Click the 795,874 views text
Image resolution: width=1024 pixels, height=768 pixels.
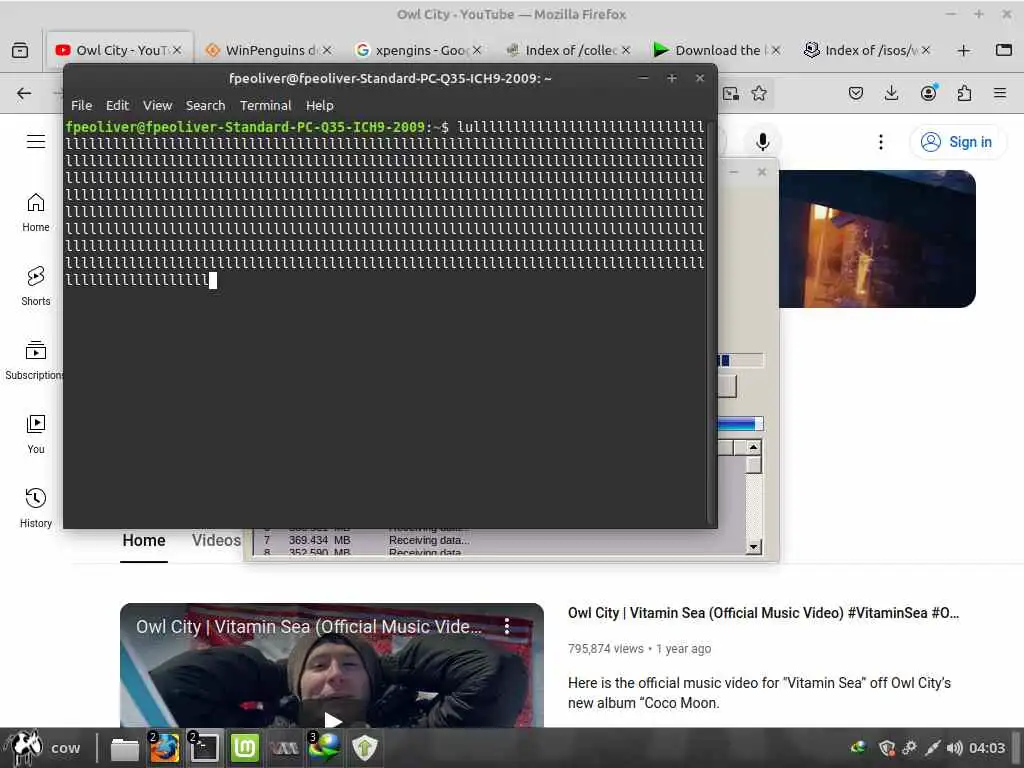[605, 649]
